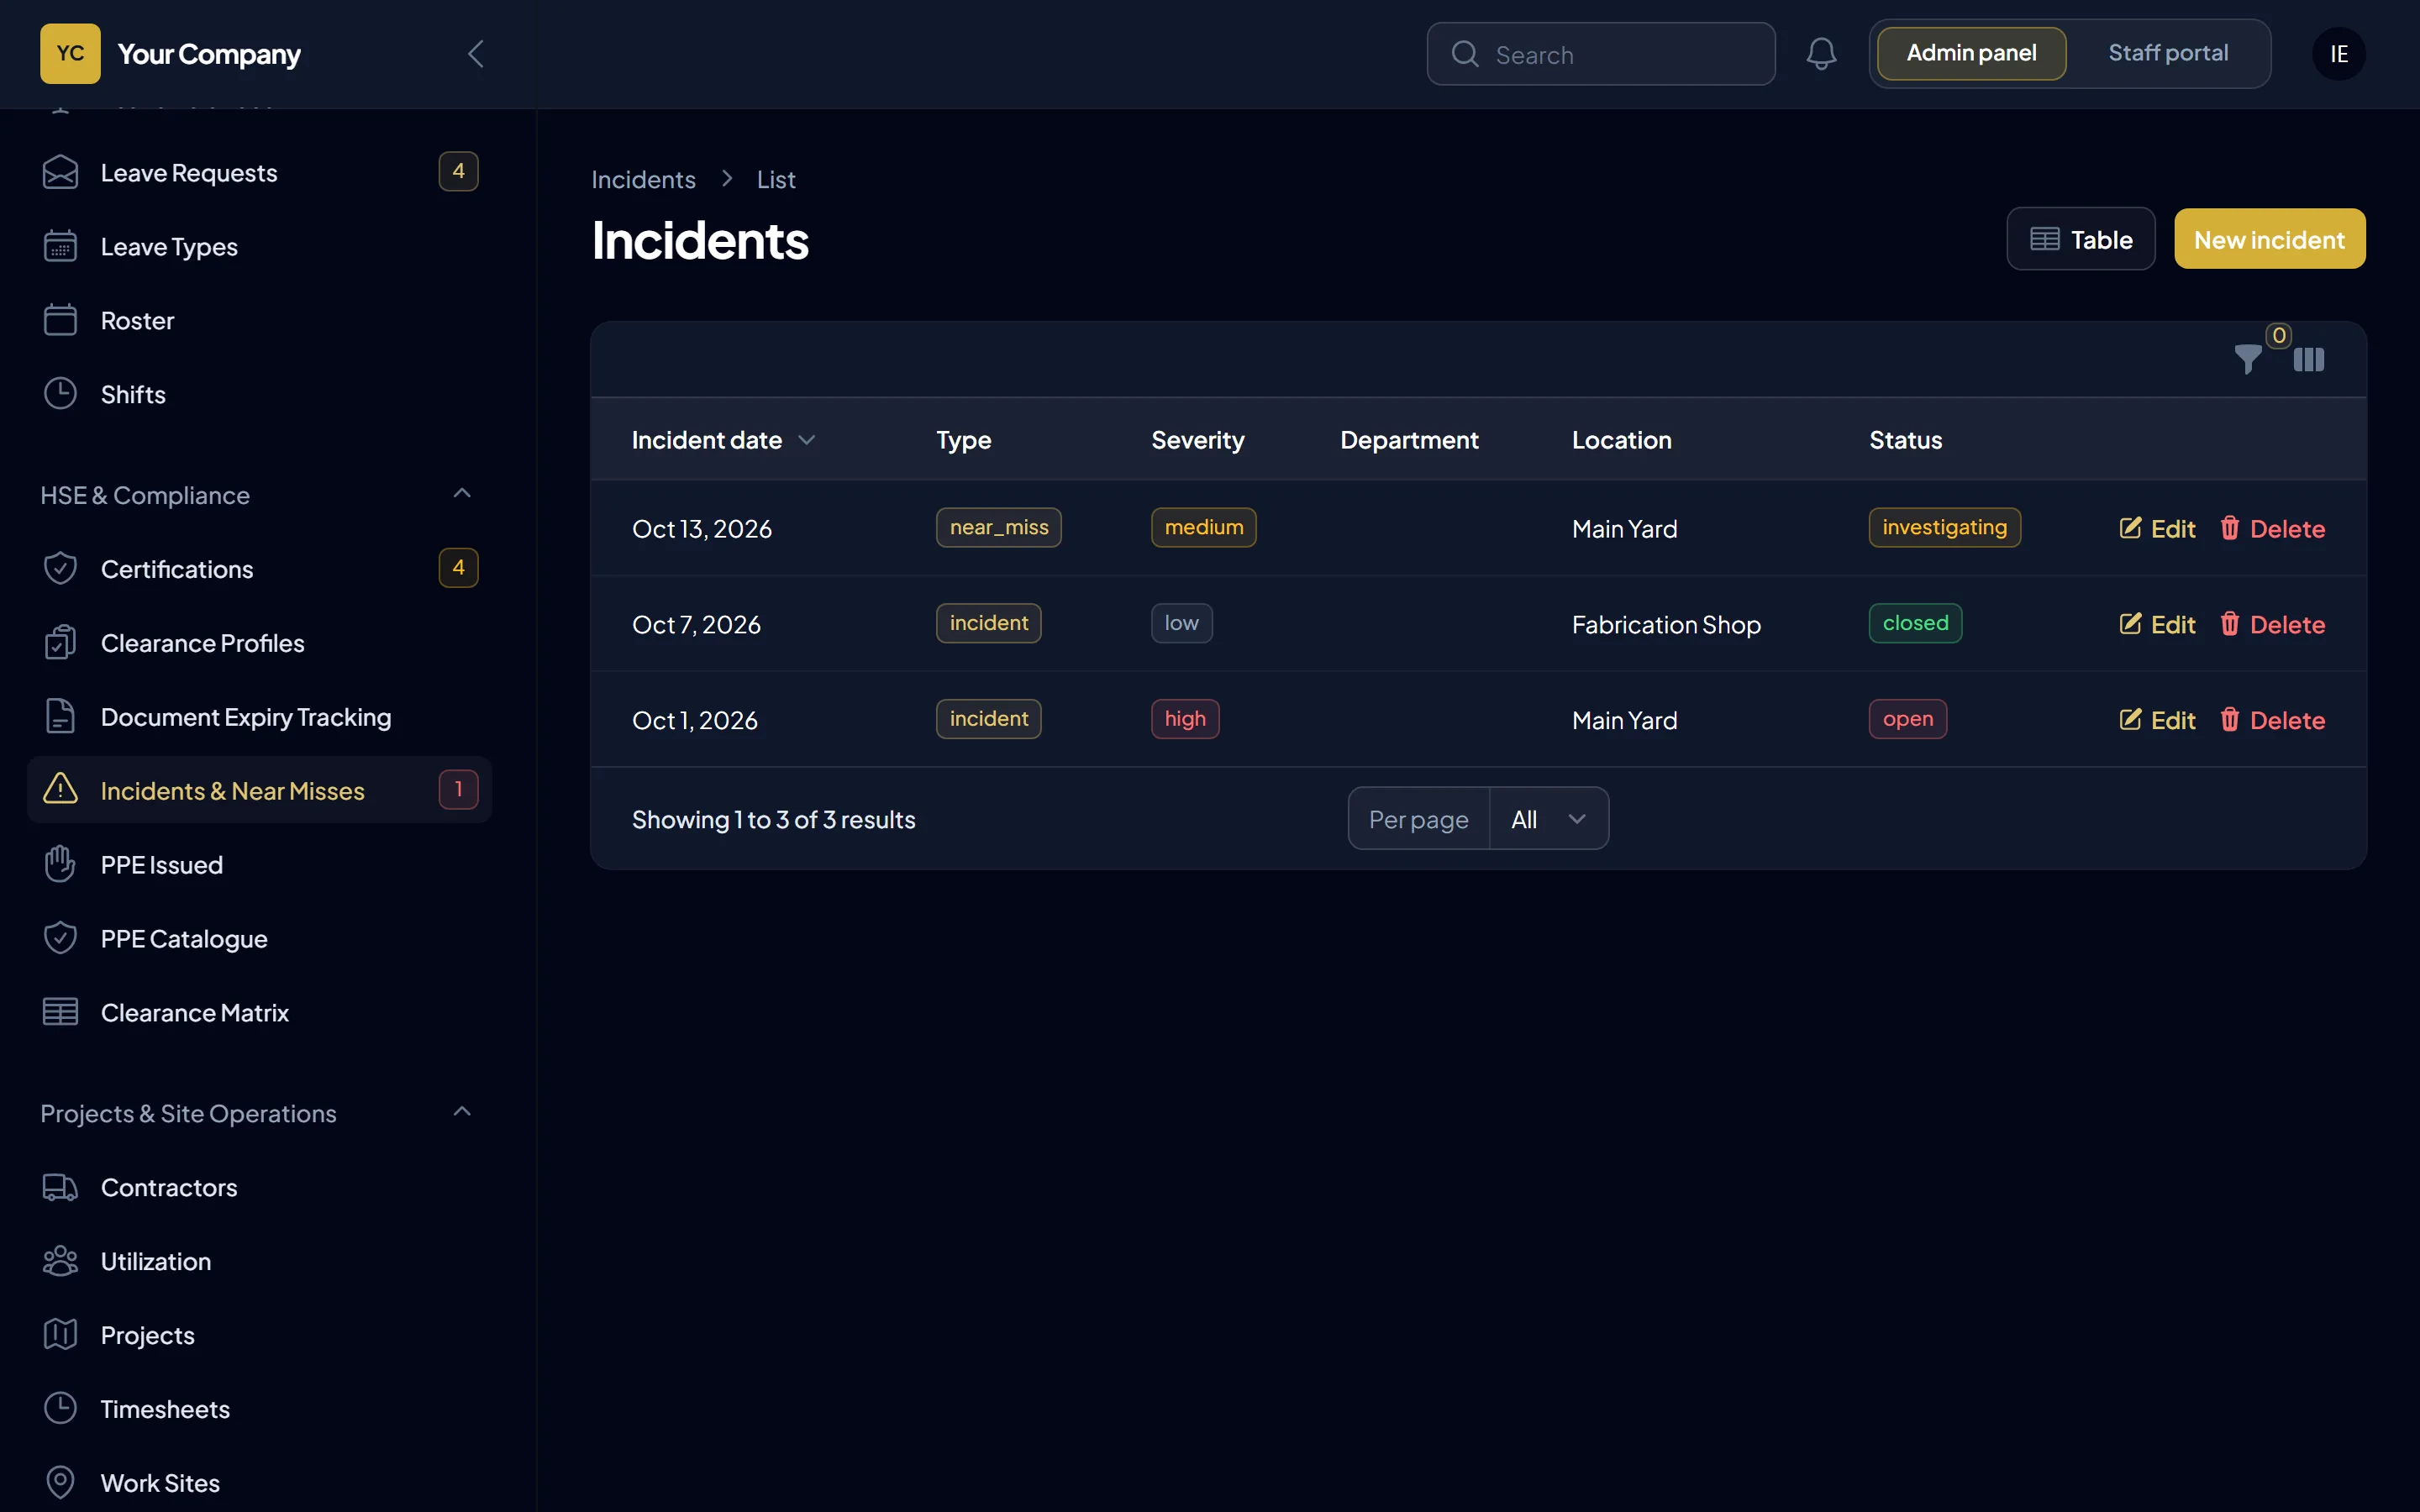This screenshot has height=1512, width=2420.
Task: Toggle columns with the column manager icon
Action: click(x=2308, y=359)
